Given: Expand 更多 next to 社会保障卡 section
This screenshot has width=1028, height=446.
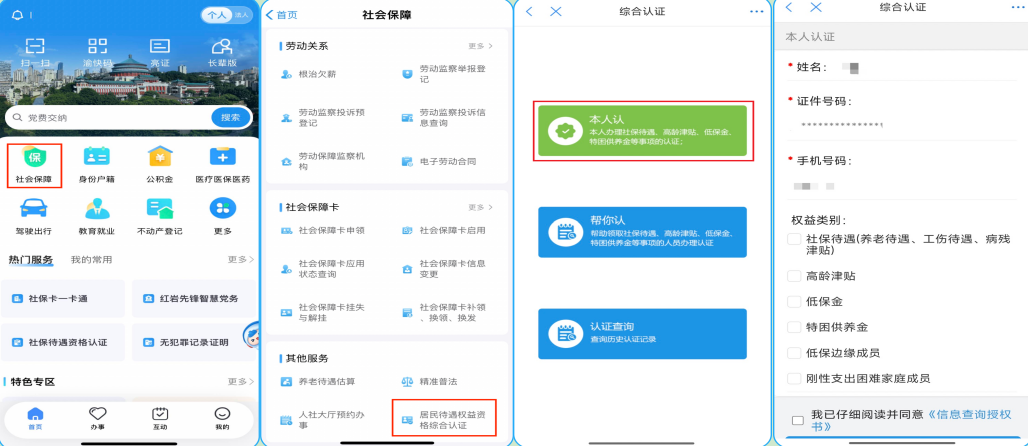Looking at the screenshot, I should point(480,207).
